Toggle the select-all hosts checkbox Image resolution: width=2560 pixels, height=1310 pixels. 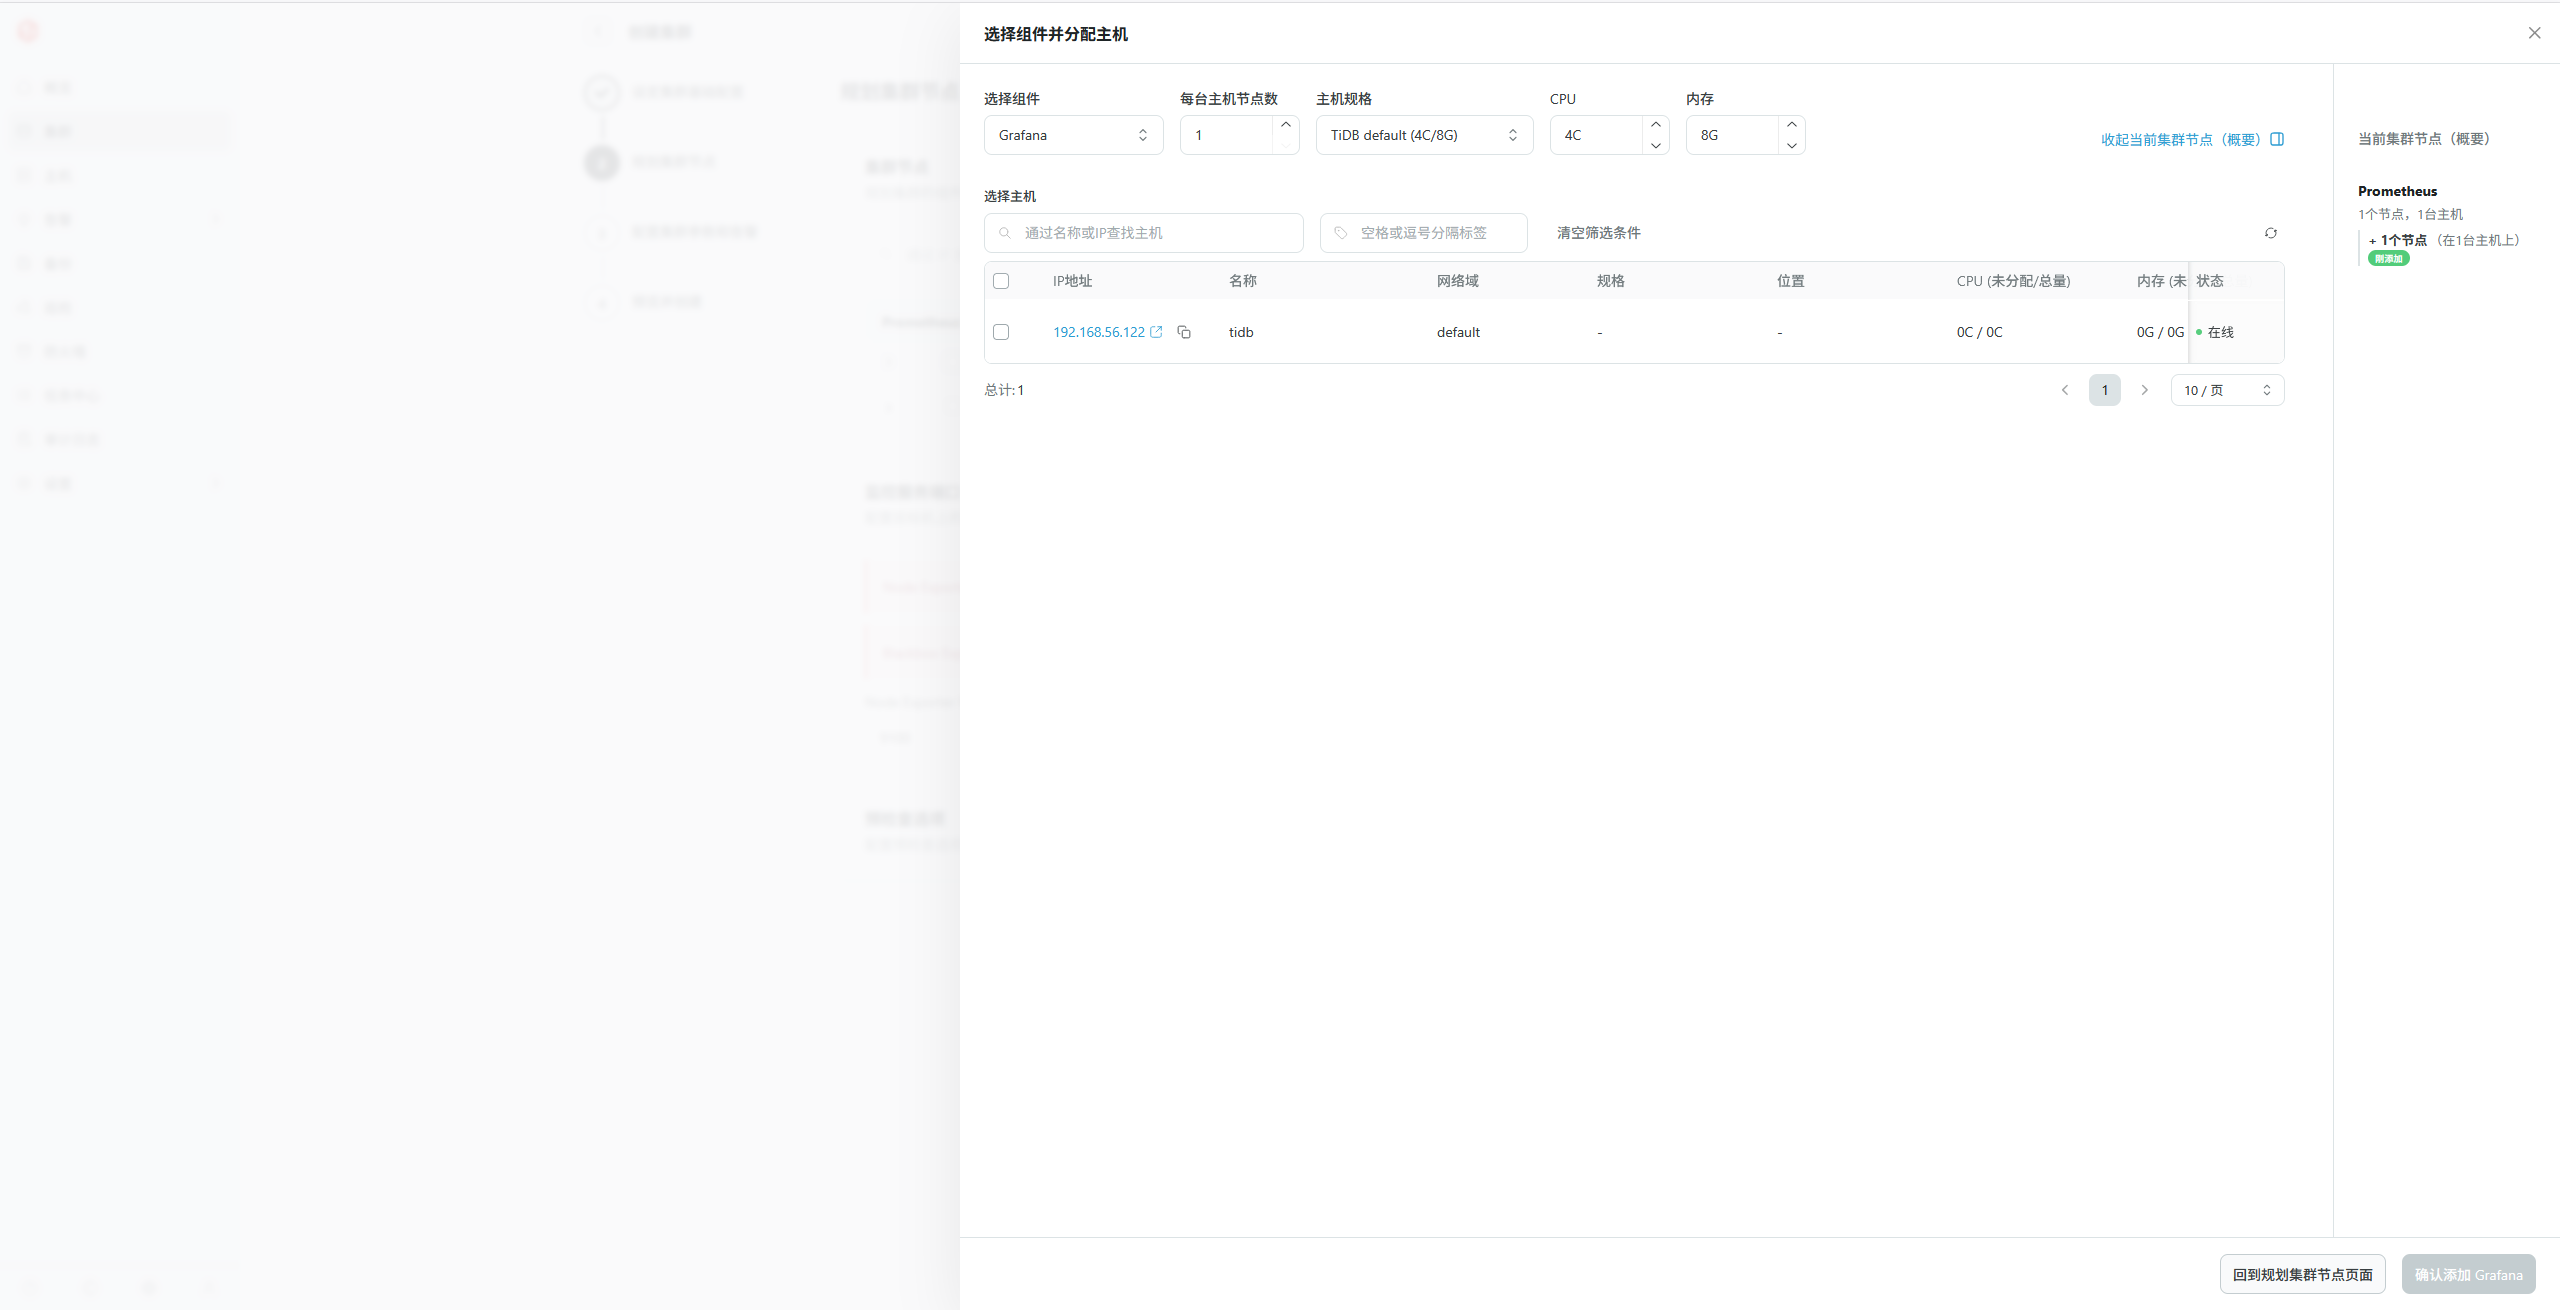[1001, 281]
